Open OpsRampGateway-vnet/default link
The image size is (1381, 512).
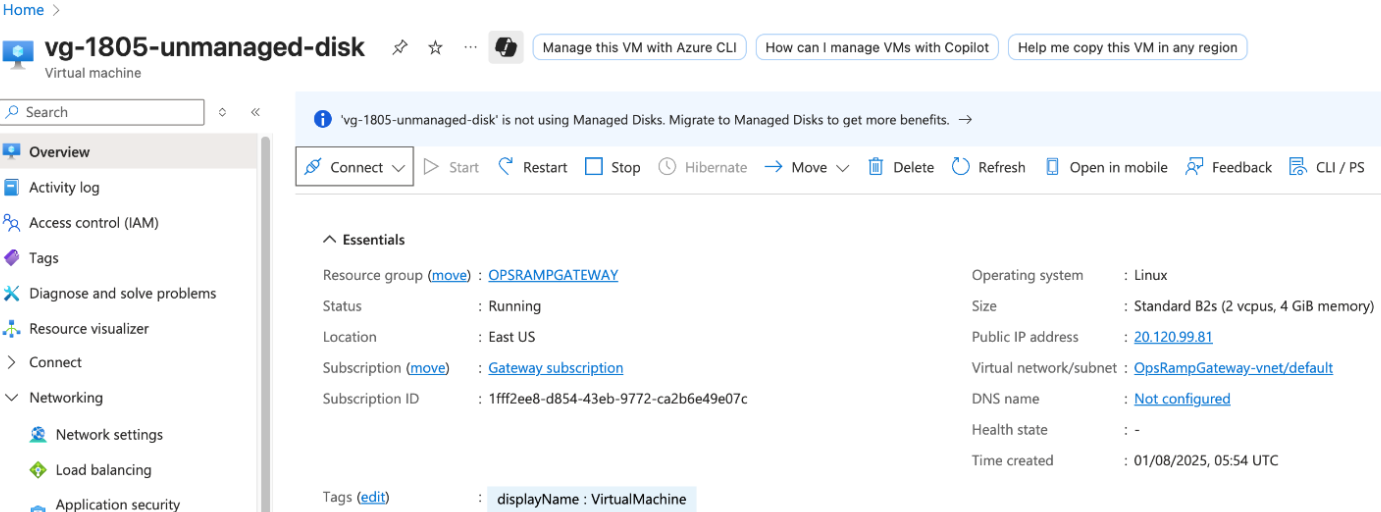coord(1233,368)
